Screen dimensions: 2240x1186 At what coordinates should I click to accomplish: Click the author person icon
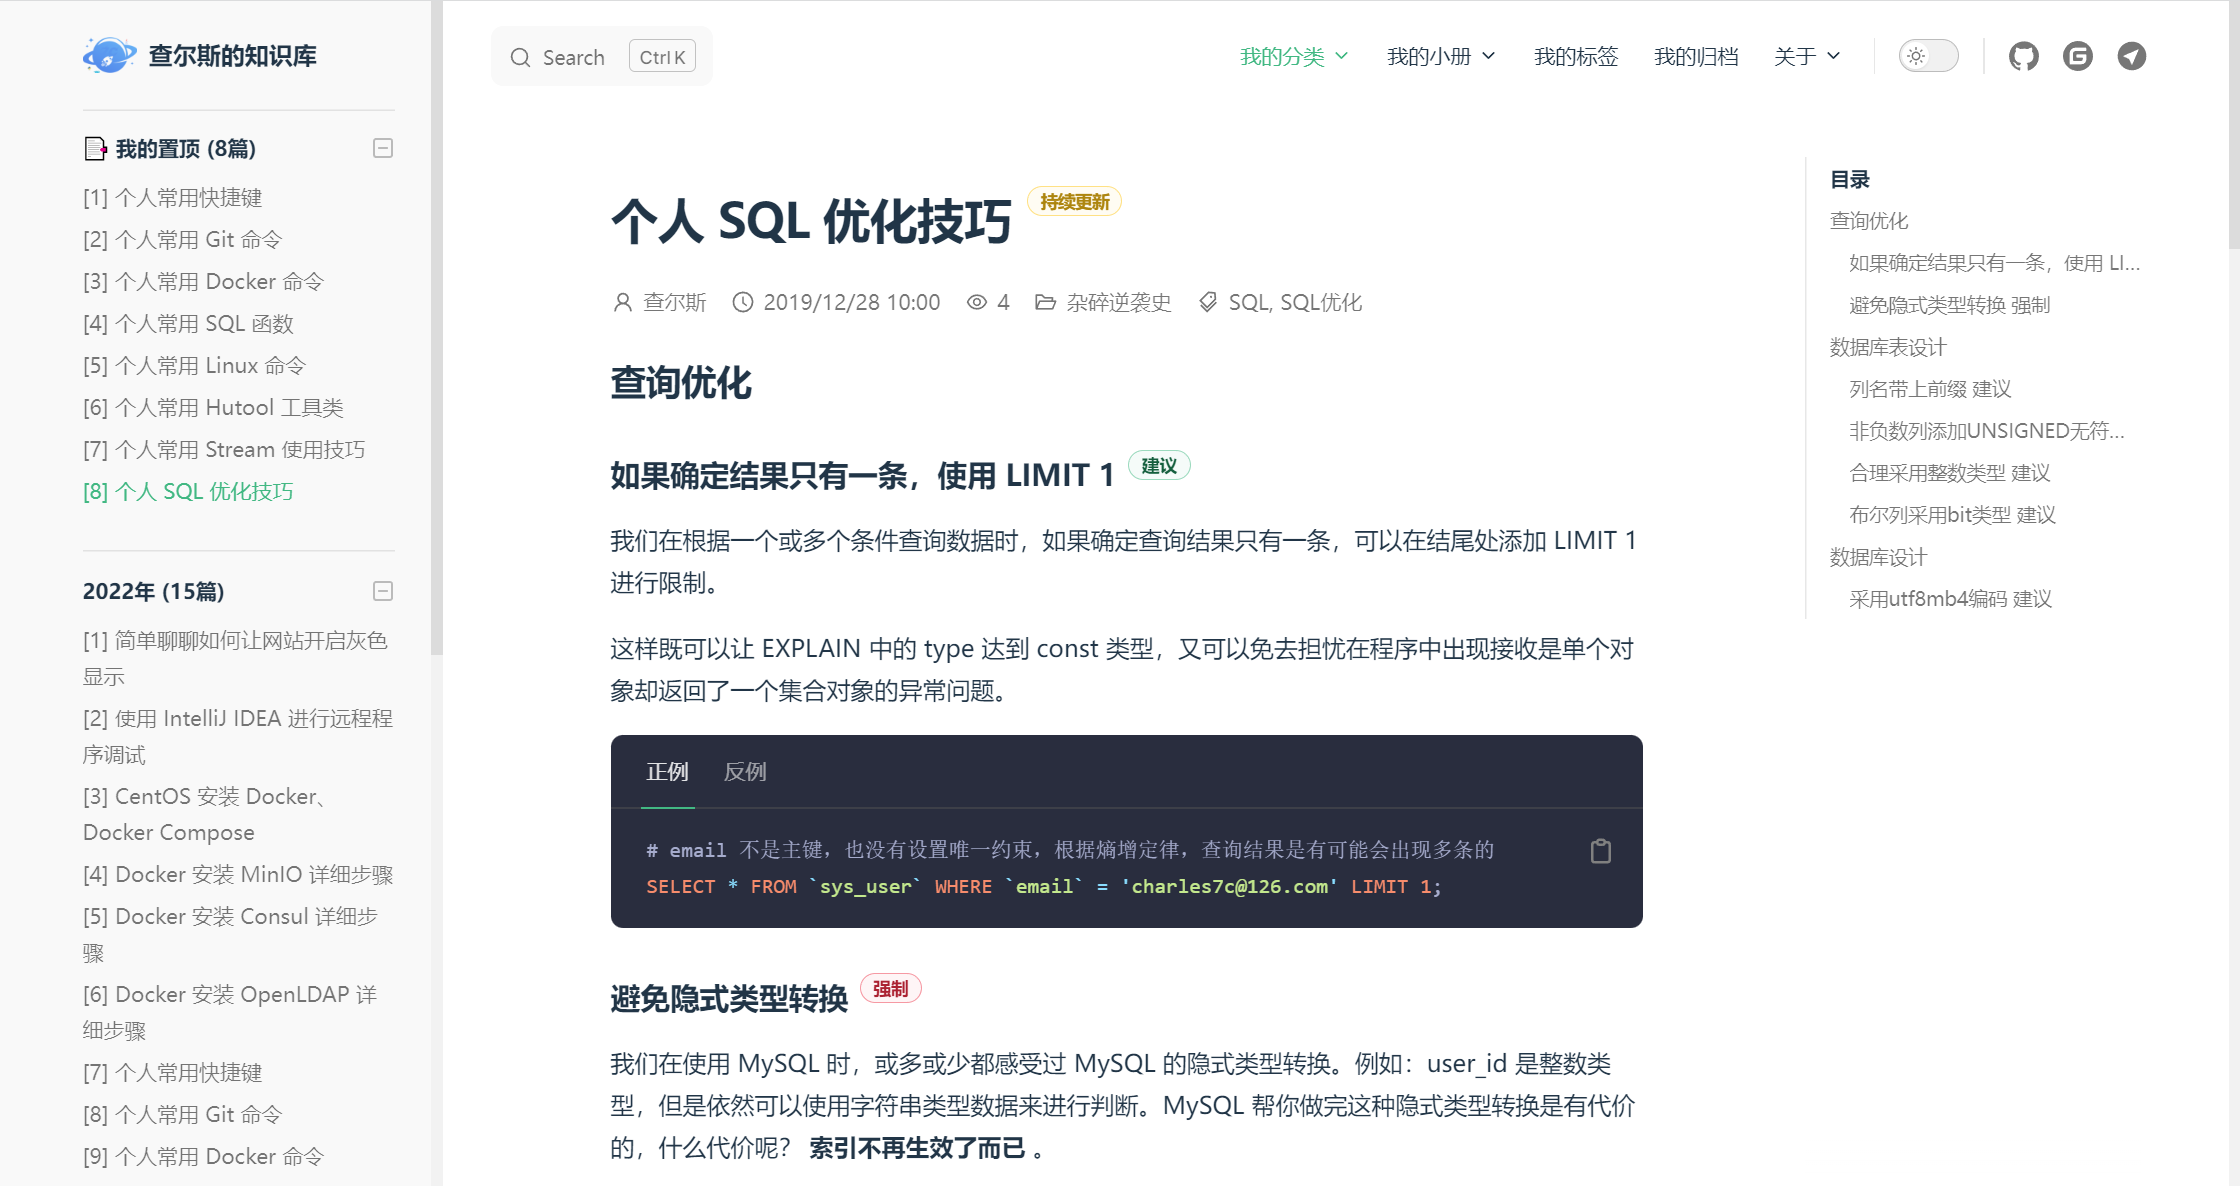pyautogui.click(x=622, y=302)
